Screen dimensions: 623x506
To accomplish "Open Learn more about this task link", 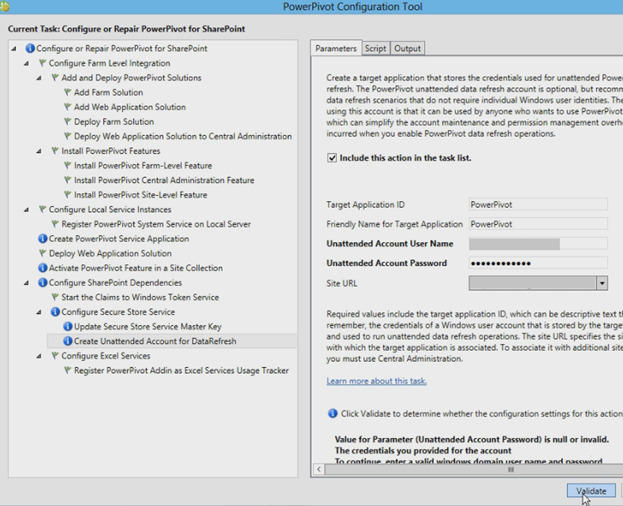I will 376,381.
